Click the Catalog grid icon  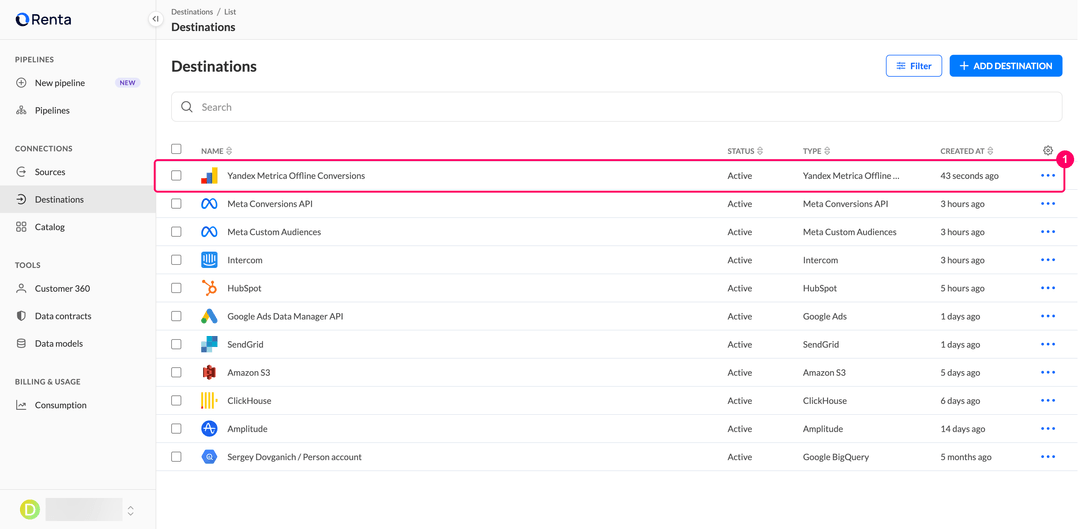point(21,227)
